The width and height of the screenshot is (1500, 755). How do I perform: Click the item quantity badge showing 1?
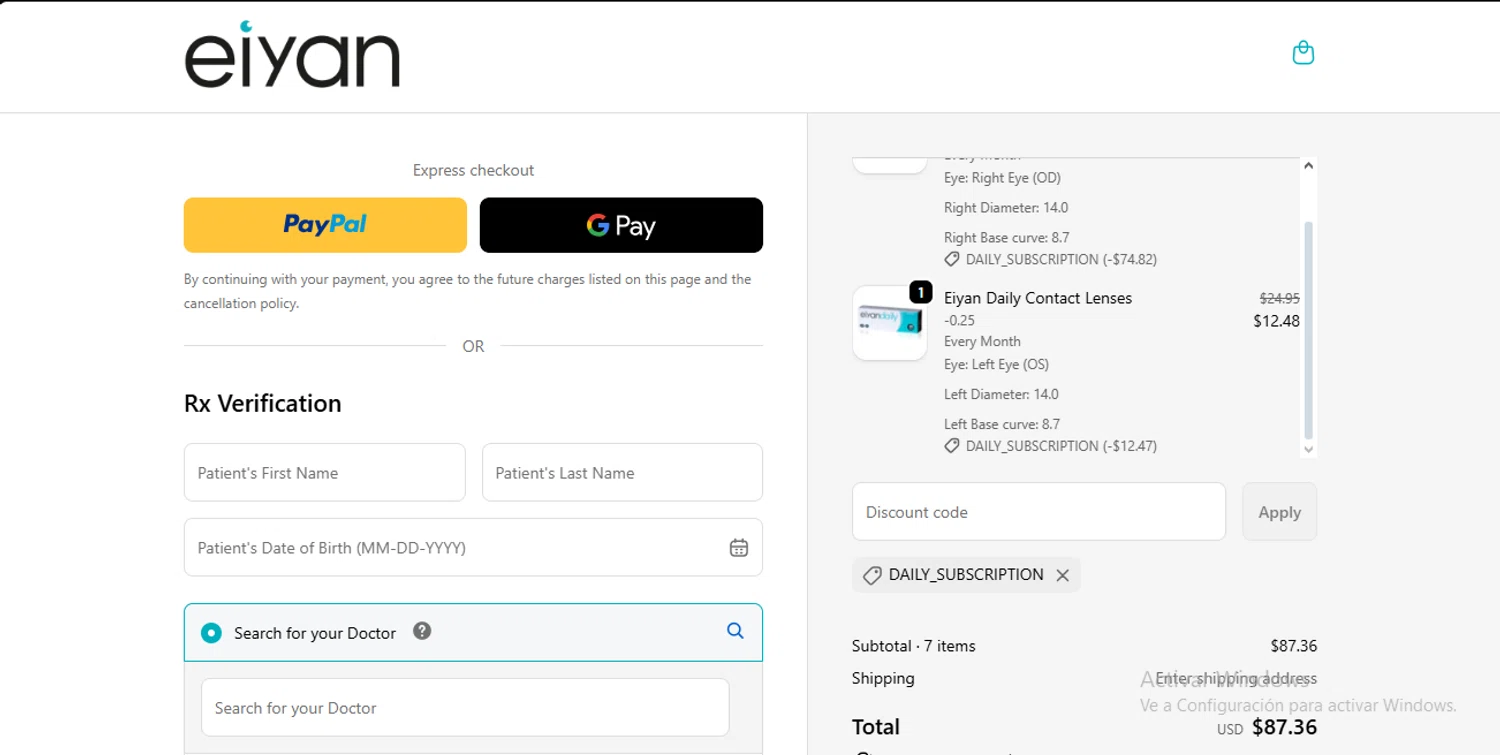tap(921, 292)
